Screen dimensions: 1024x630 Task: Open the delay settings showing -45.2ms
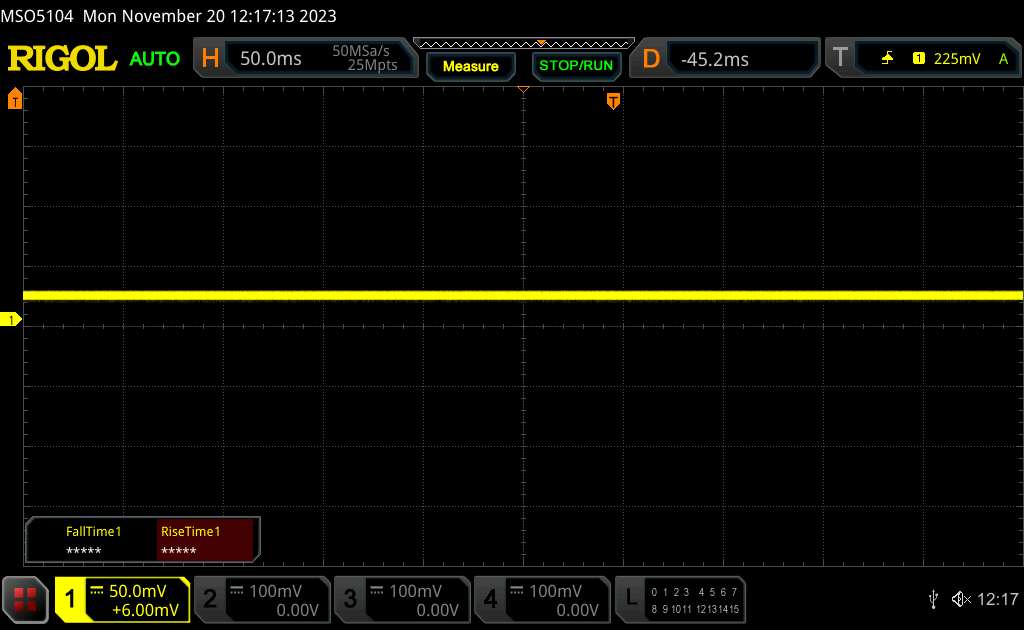point(727,59)
